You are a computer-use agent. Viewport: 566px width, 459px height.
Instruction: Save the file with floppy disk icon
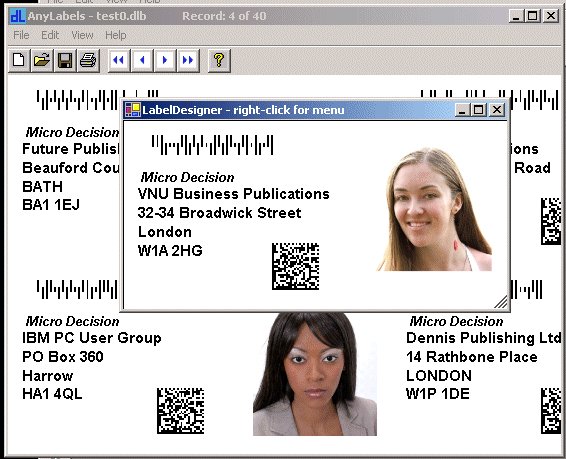click(65, 60)
